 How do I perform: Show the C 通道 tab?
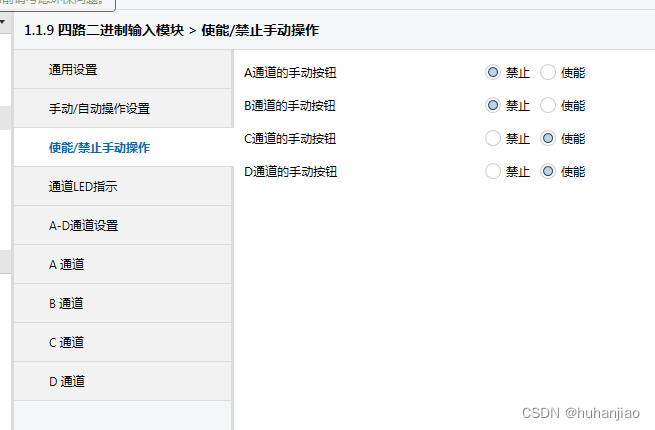pyautogui.click(x=66, y=342)
